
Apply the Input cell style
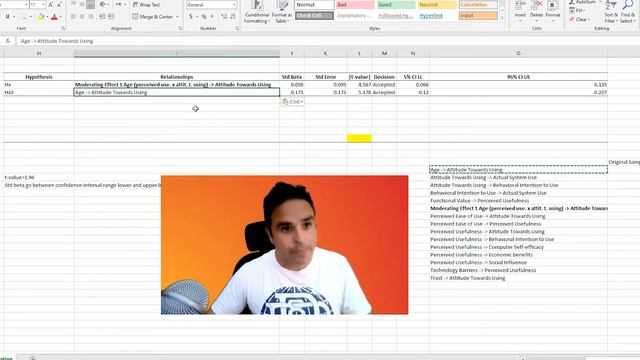(x=478, y=16)
